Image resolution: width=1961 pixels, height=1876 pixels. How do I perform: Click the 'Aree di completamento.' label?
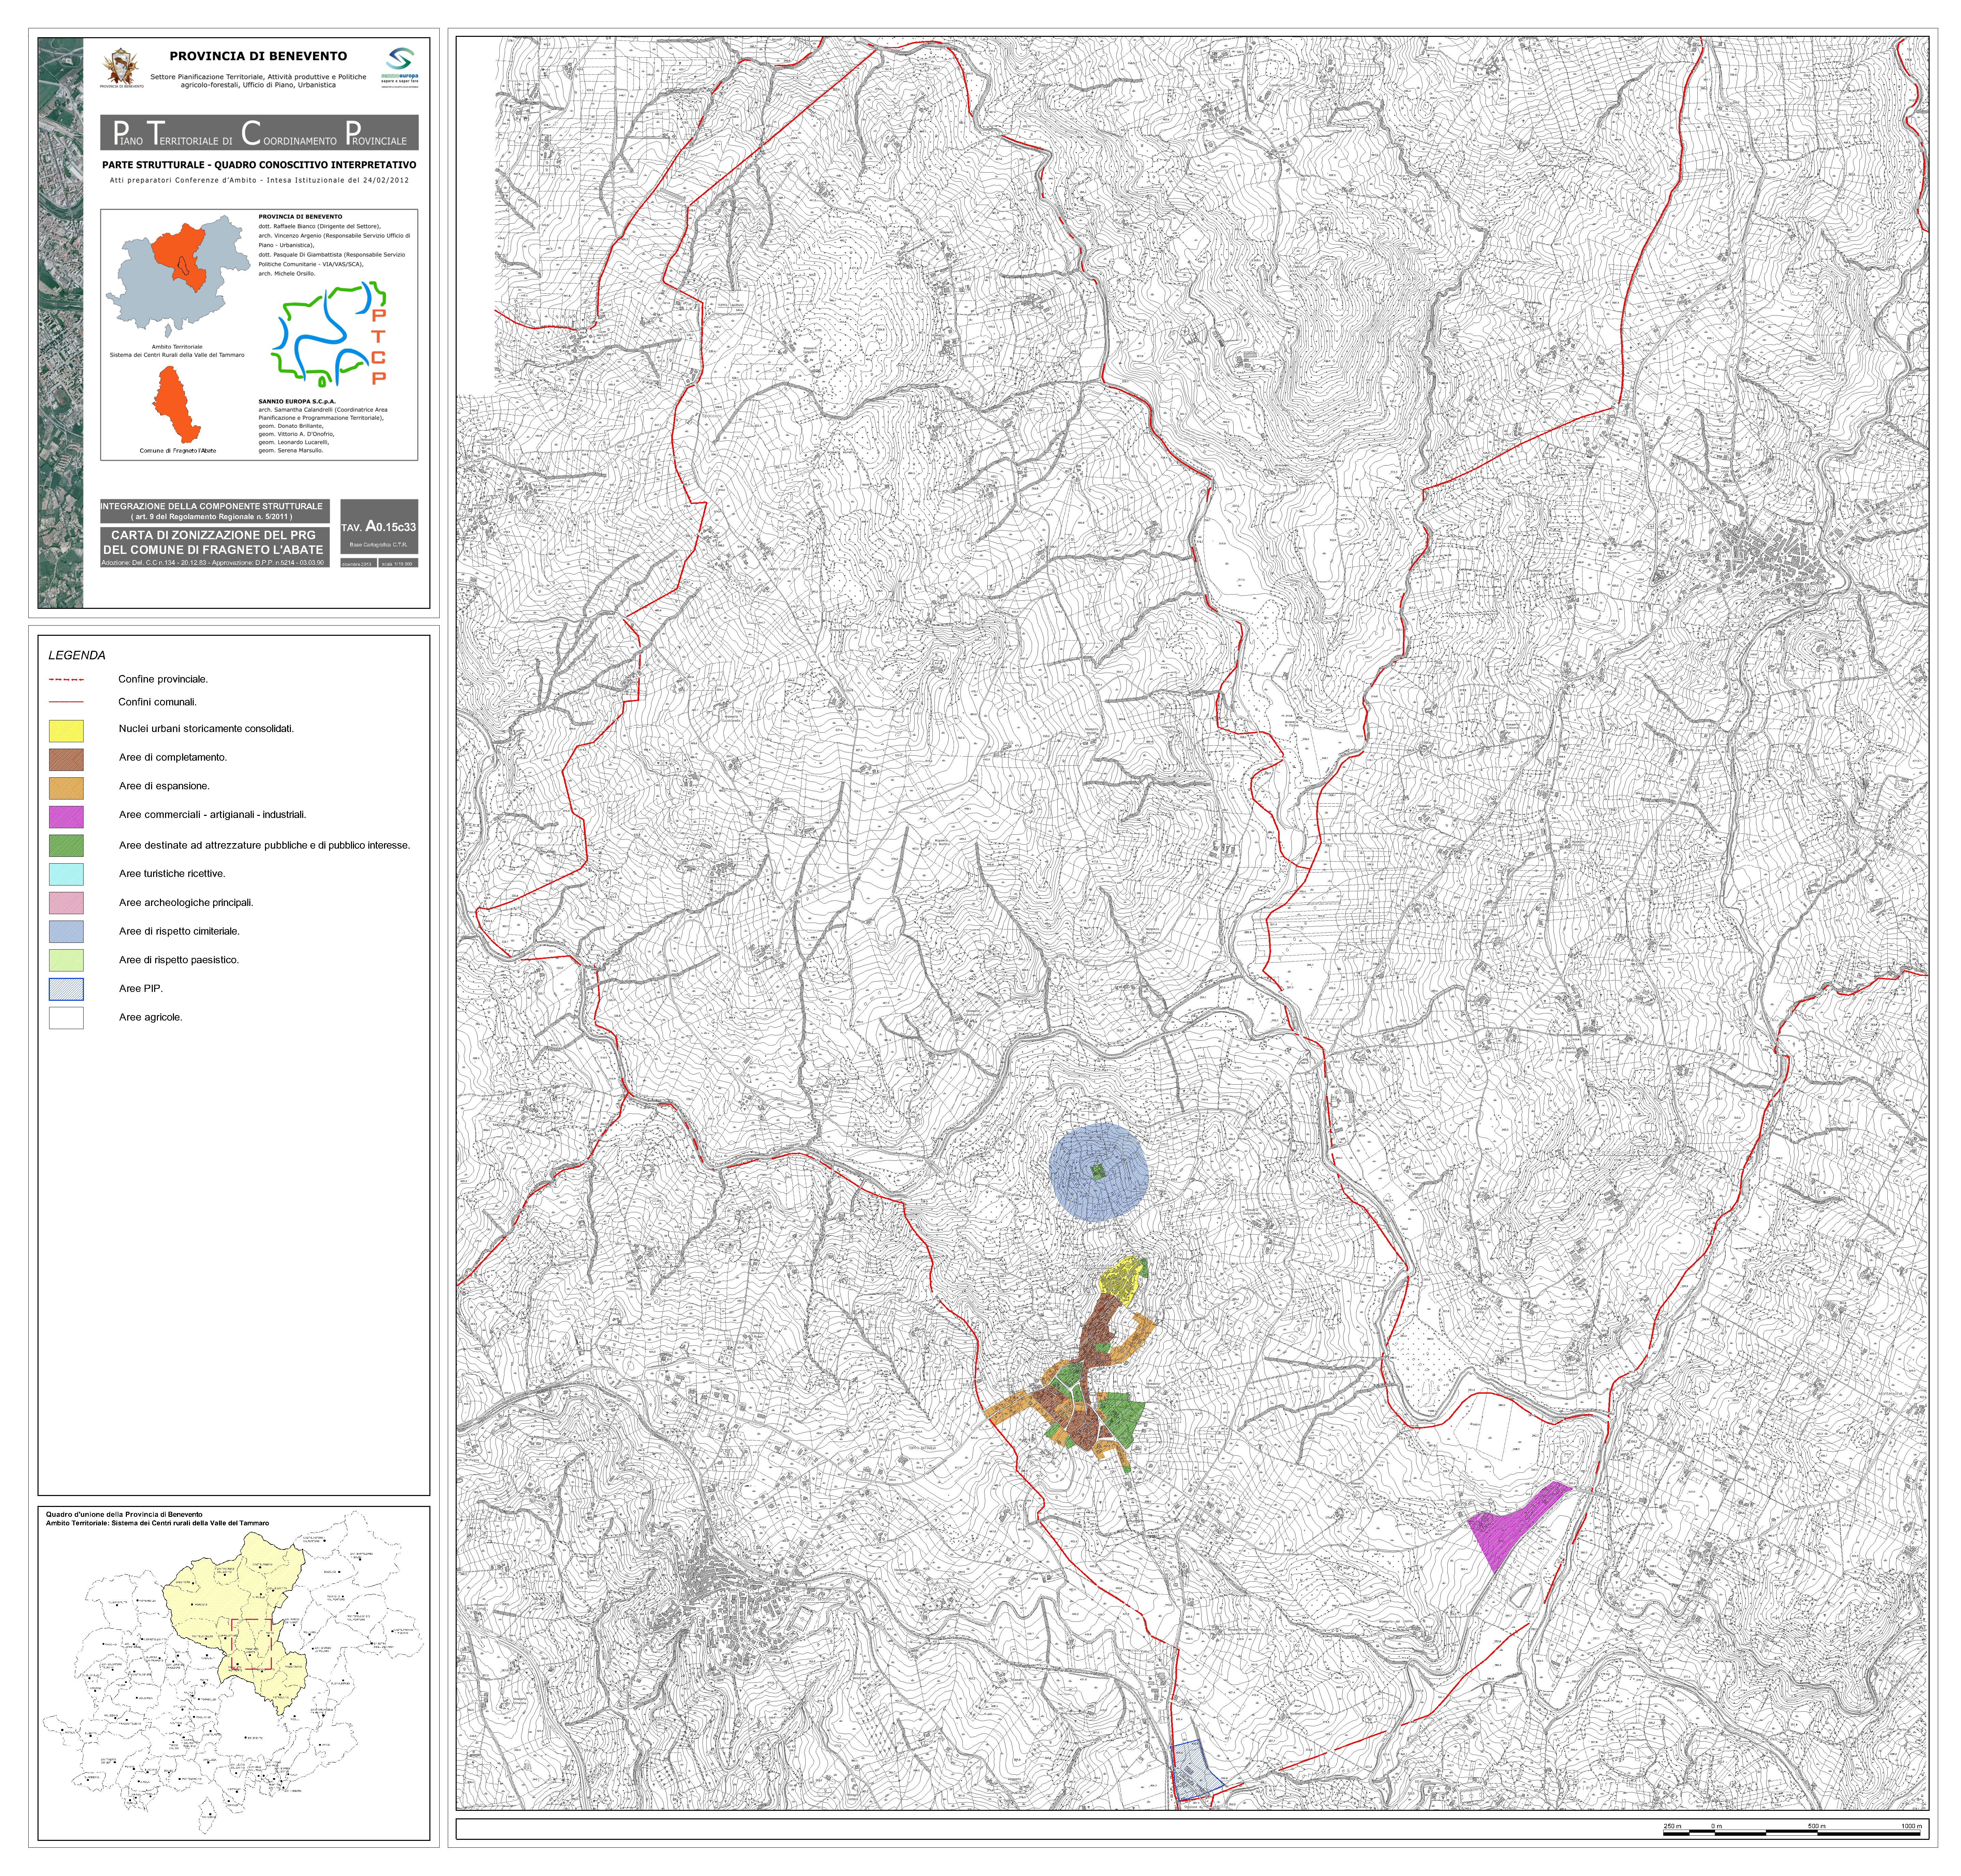coord(173,758)
